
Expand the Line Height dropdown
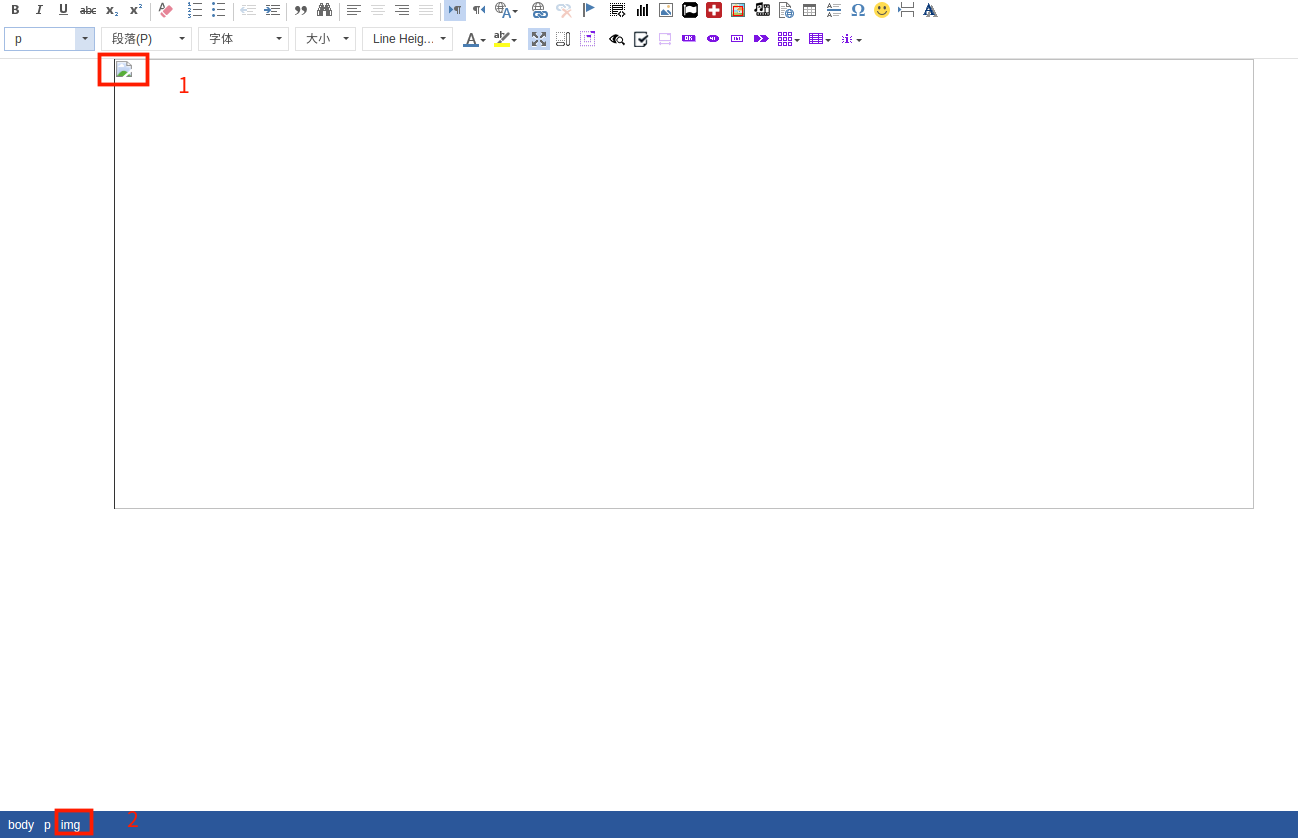(408, 39)
